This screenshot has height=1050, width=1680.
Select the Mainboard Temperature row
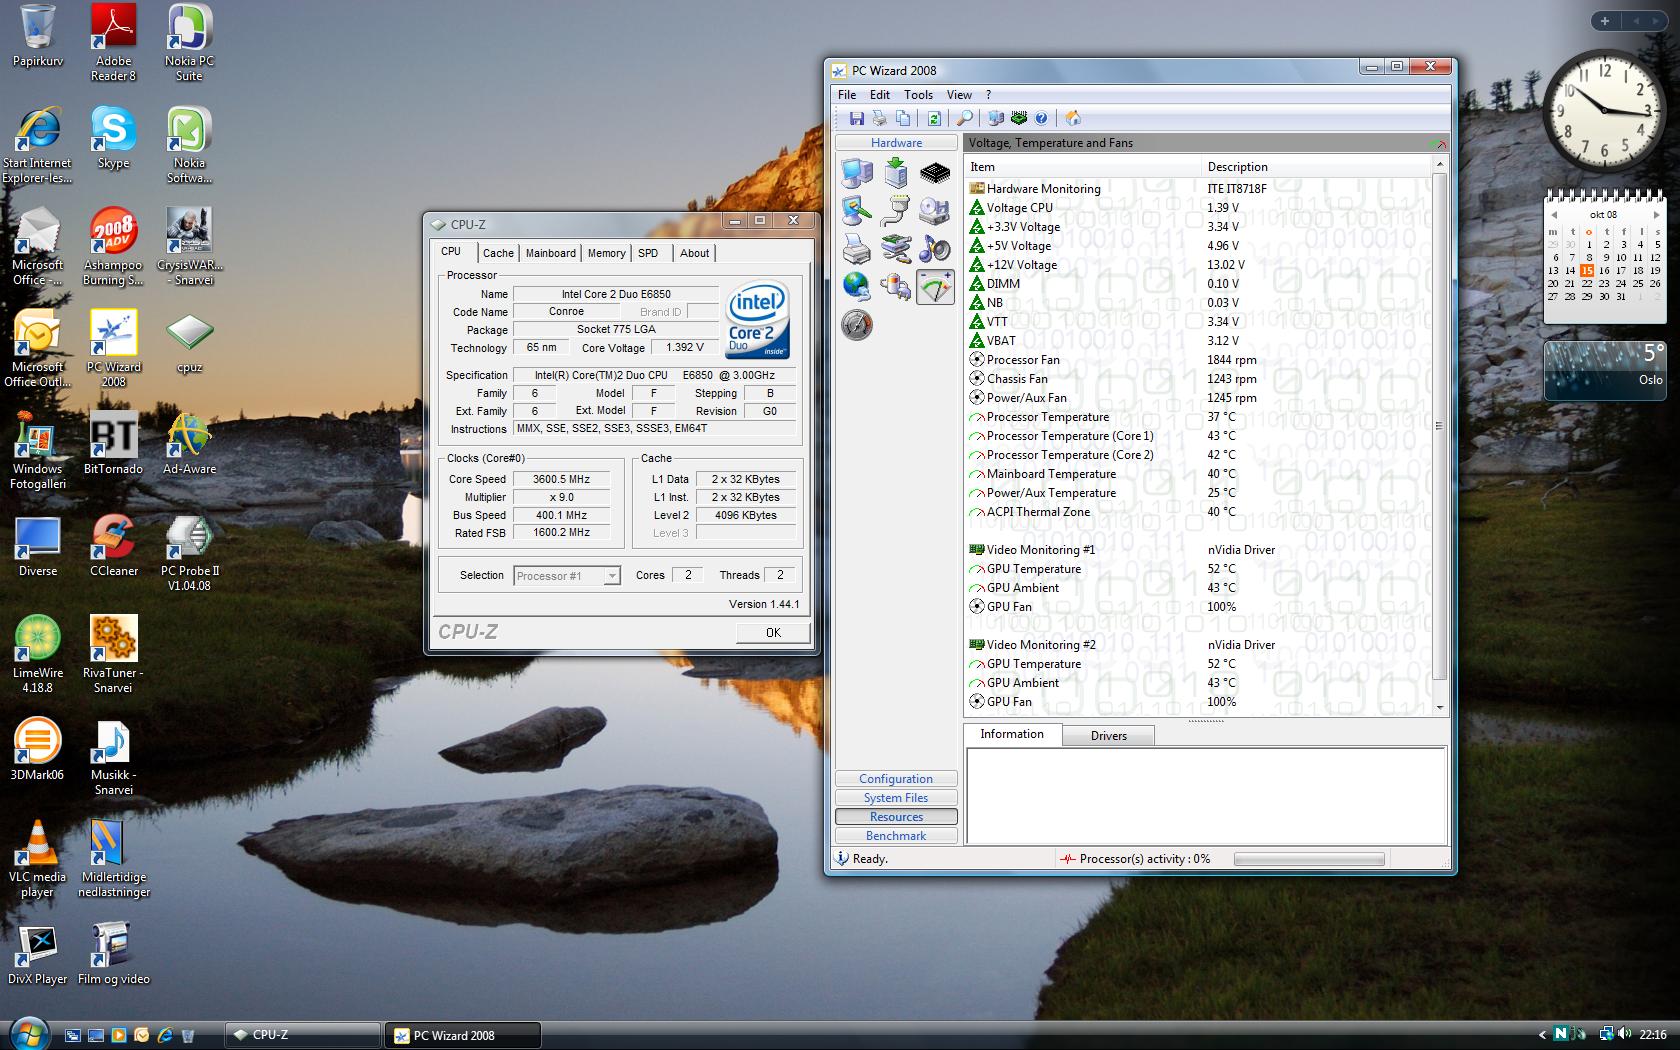1200,474
